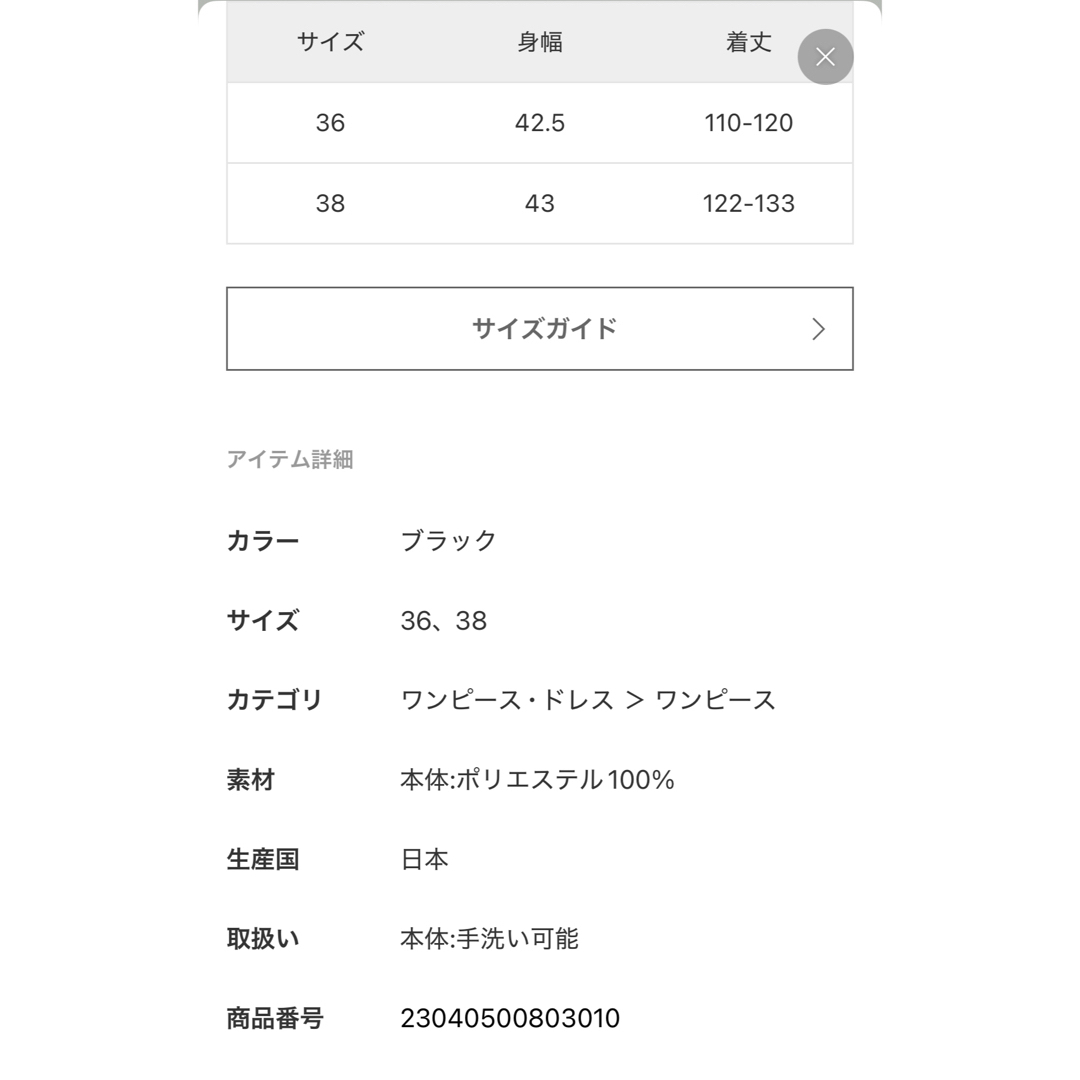Click the 着丈 column header
Screen dimensions: 1080x1080
point(749,42)
